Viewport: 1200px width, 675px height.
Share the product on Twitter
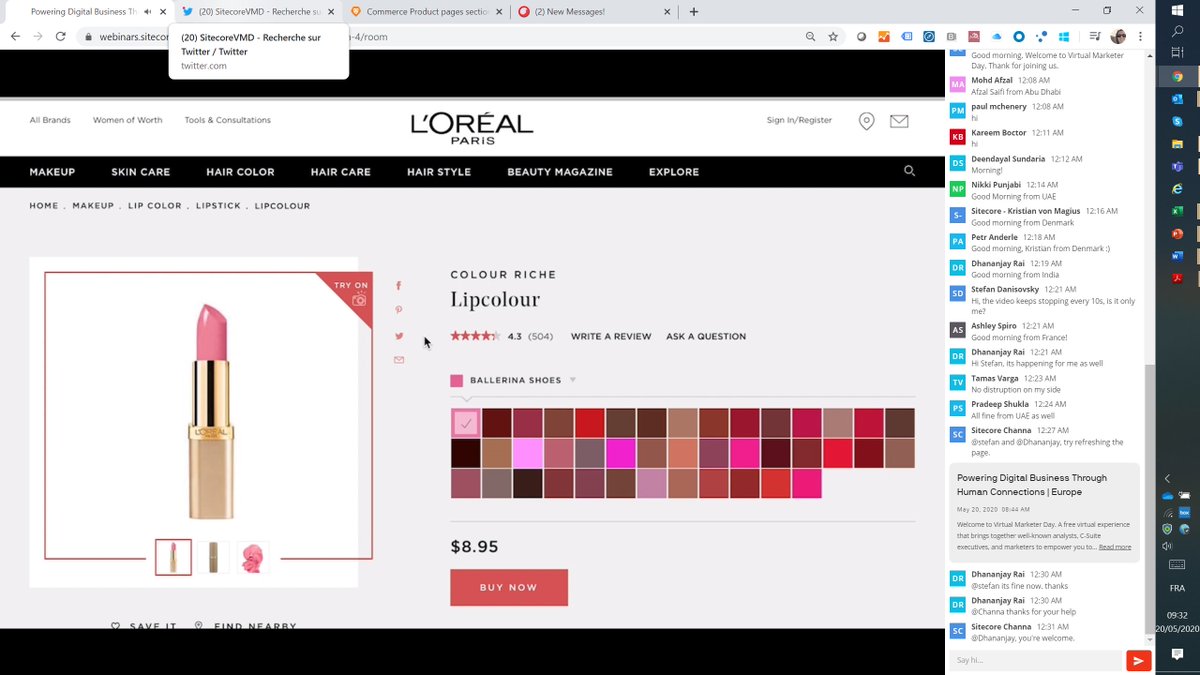point(399,336)
